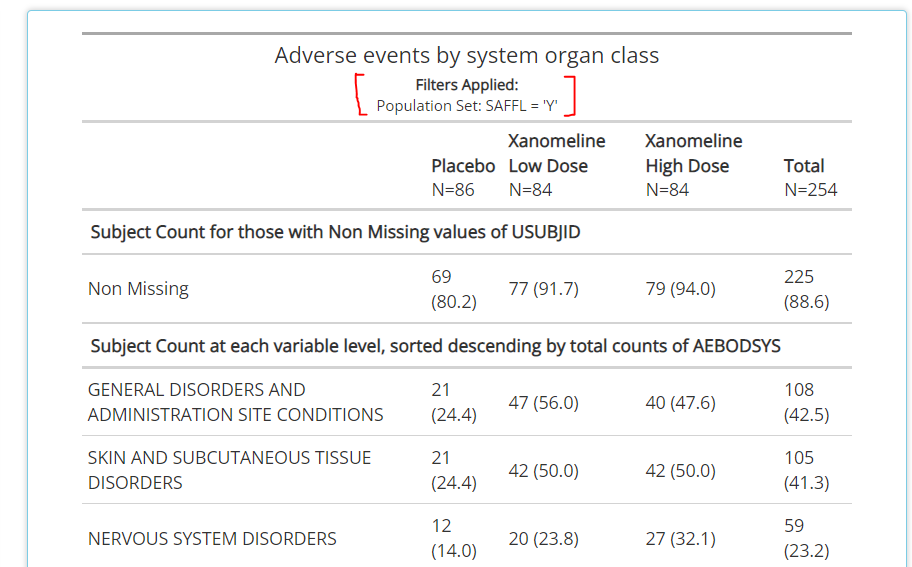The image size is (912, 567).
Task: Click the table title 'Adverse events by system organ class'
Action: tap(466, 56)
